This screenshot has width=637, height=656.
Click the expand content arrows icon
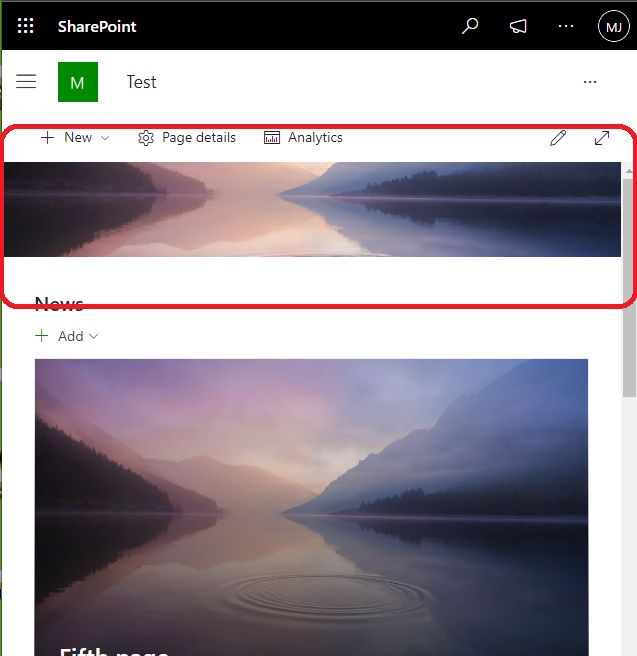coord(602,138)
